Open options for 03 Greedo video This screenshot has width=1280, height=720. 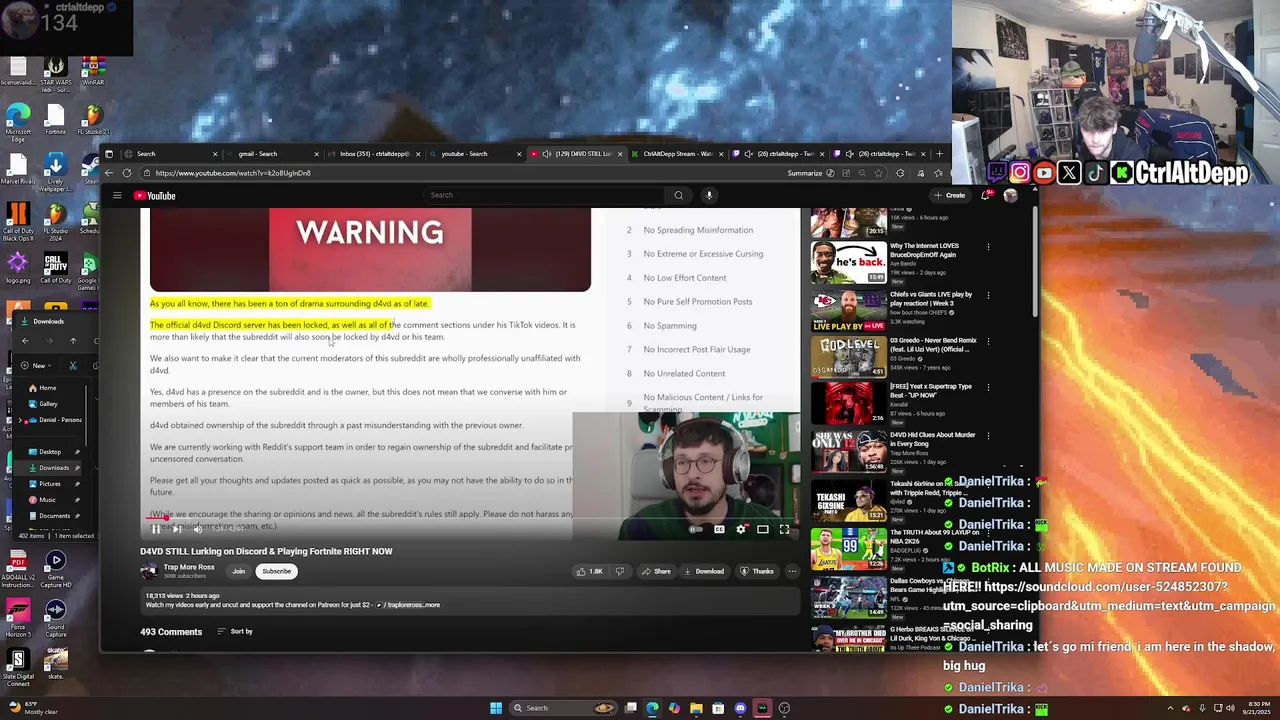(988, 342)
